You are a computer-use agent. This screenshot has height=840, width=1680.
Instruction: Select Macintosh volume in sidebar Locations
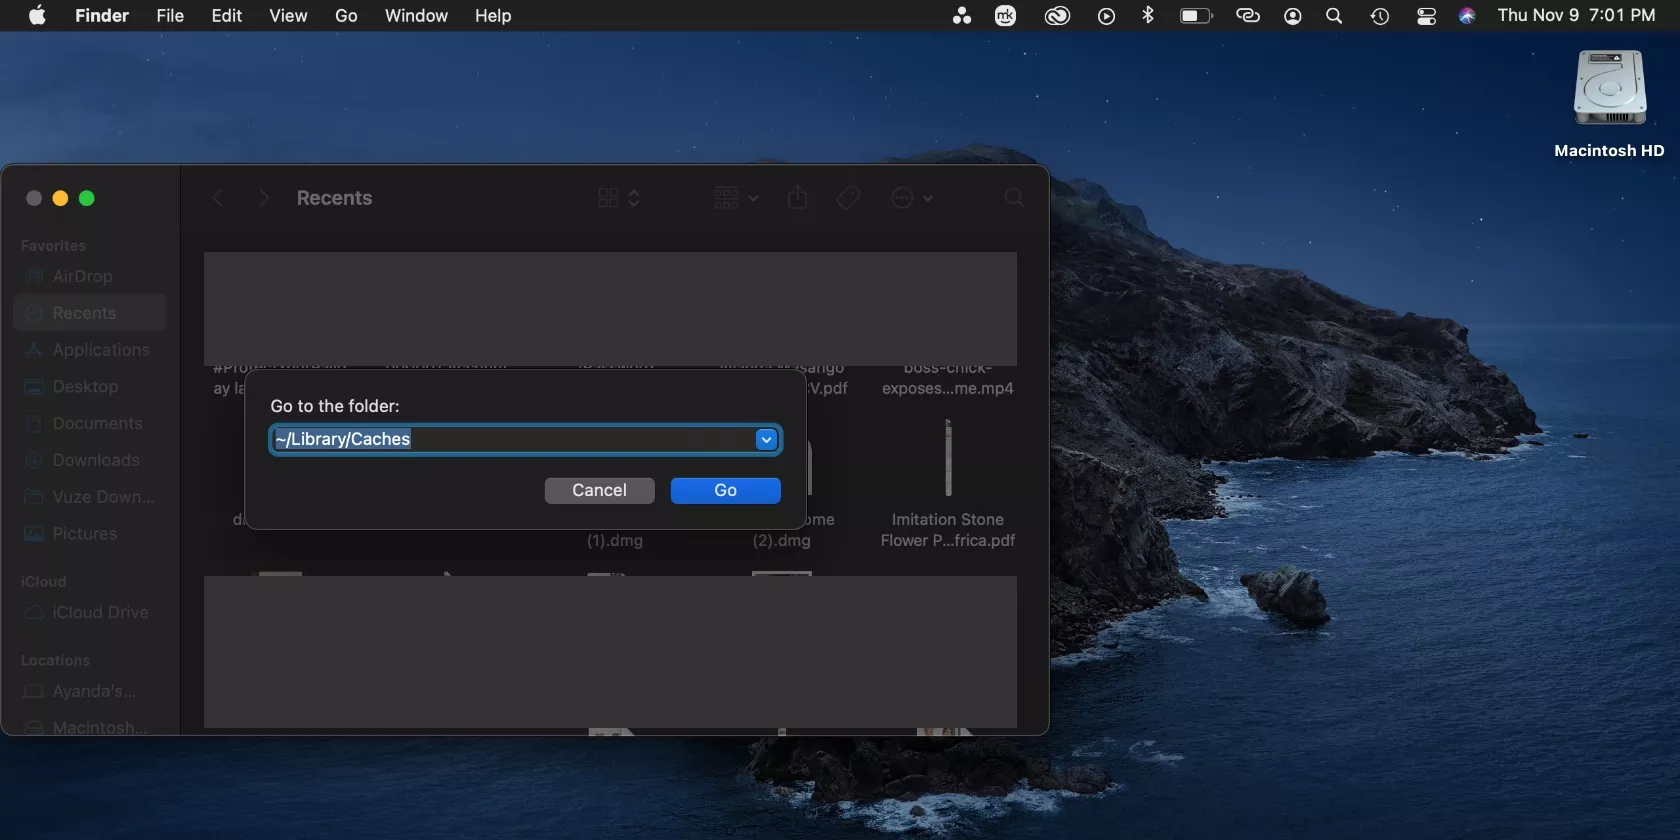90,727
